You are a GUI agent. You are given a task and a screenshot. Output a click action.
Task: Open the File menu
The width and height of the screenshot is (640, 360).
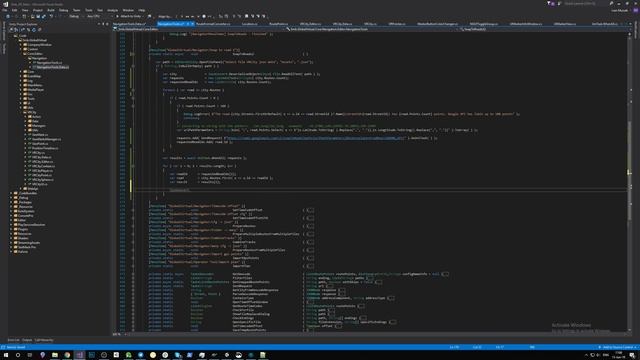pyautogui.click(x=5, y=10)
